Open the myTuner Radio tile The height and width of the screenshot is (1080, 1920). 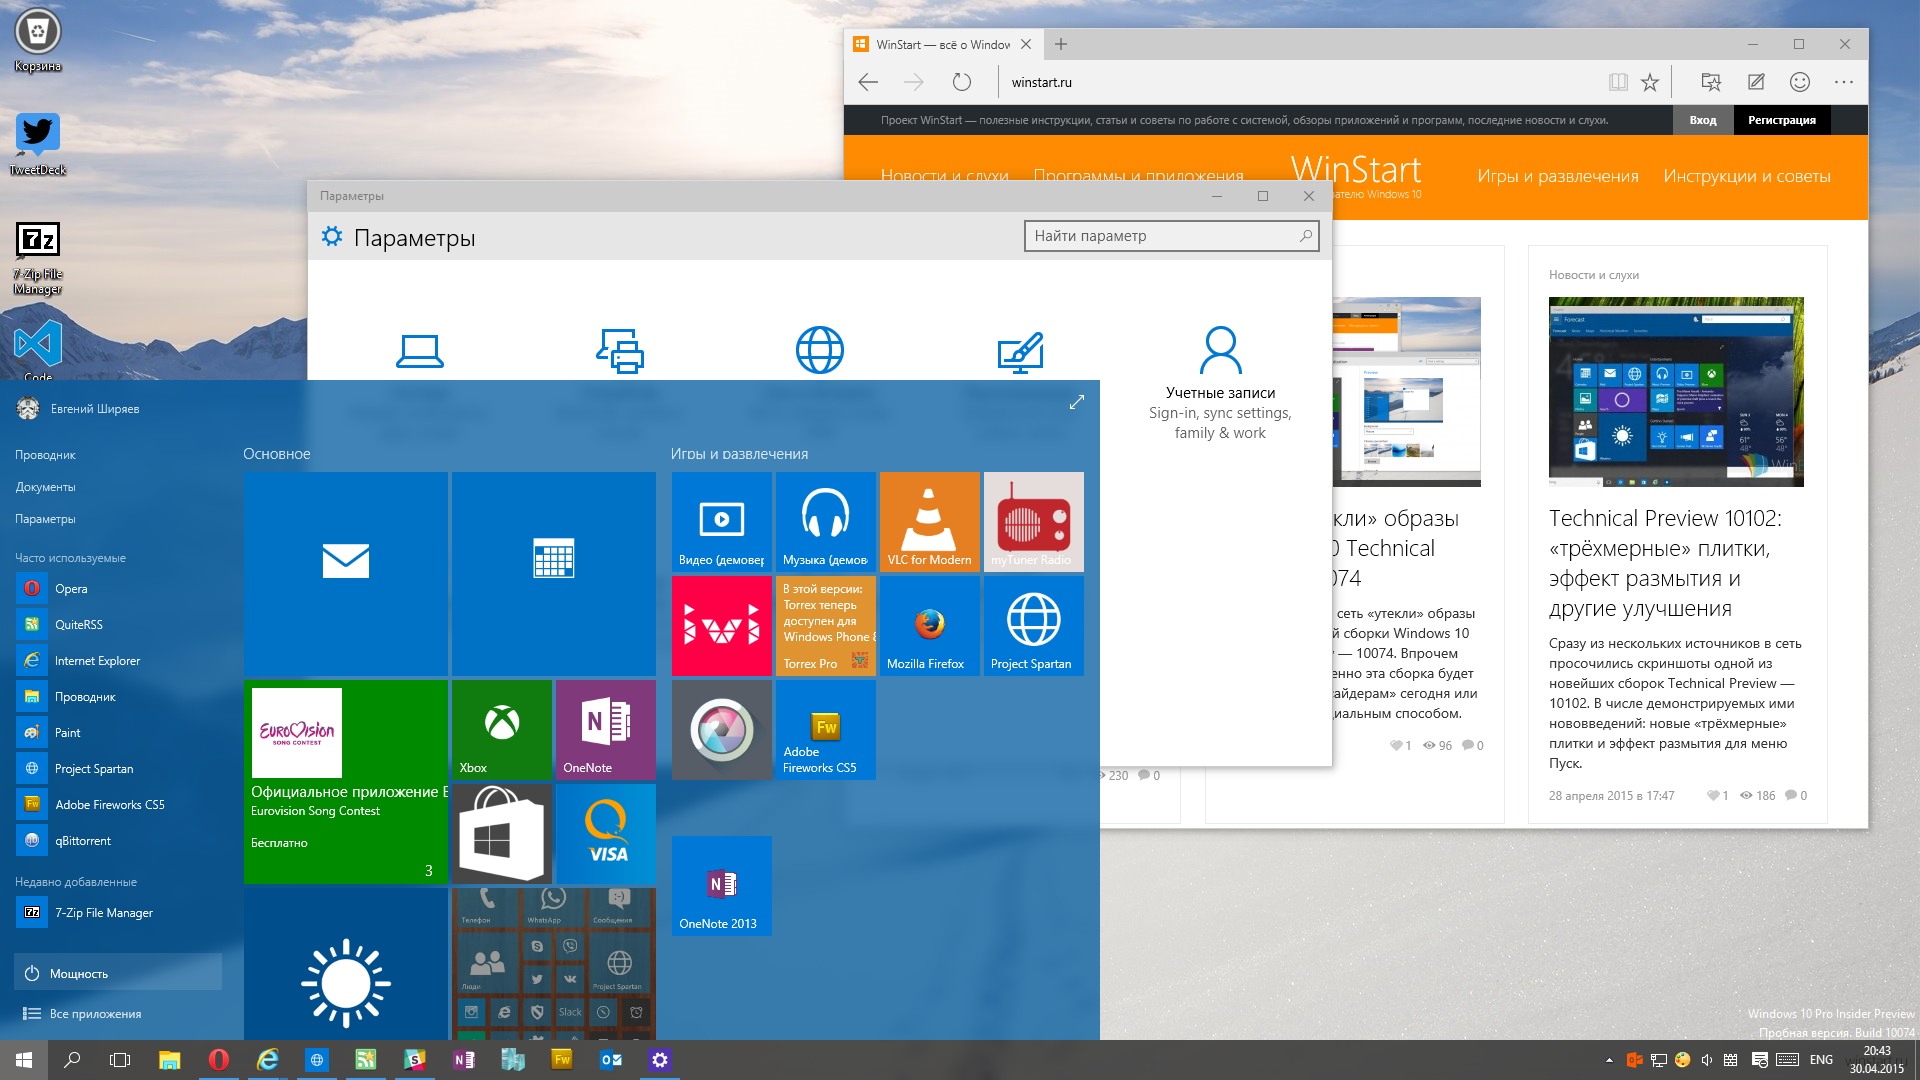(1034, 522)
